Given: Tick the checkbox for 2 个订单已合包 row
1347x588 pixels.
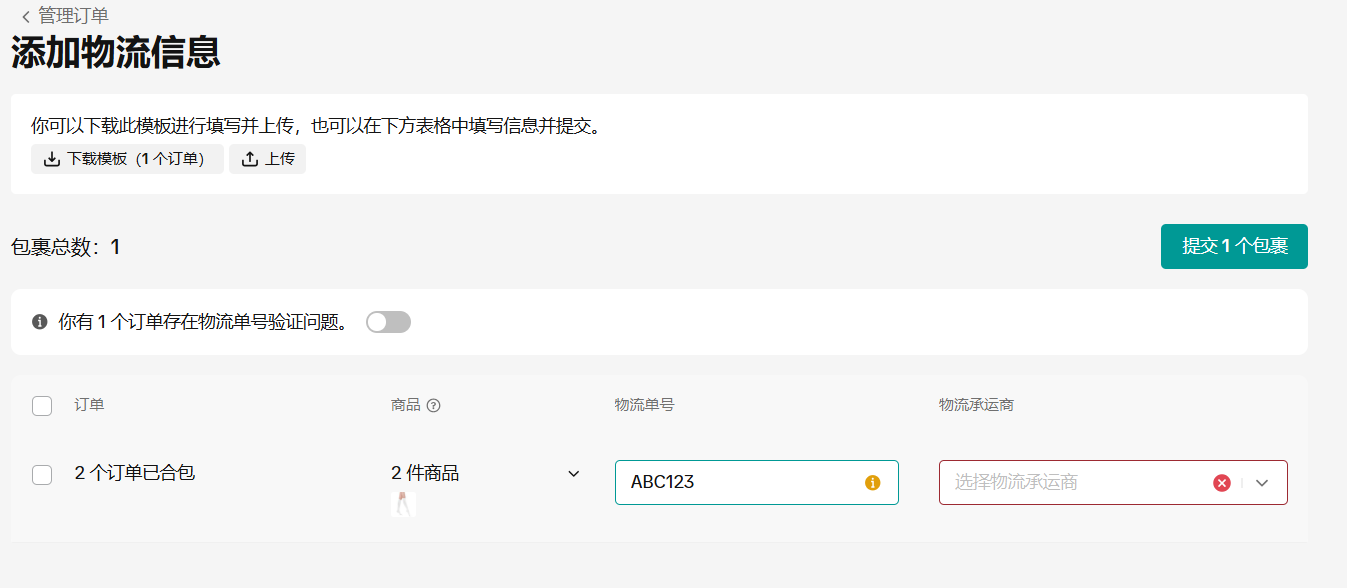Looking at the screenshot, I should pyautogui.click(x=42, y=475).
